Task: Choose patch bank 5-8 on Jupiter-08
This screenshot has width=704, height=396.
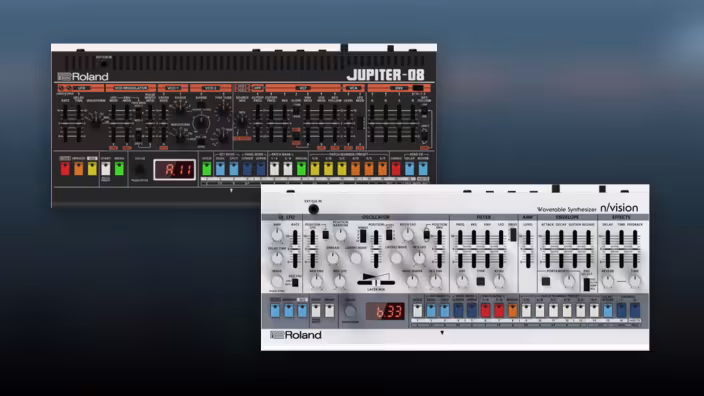Action: [287, 168]
